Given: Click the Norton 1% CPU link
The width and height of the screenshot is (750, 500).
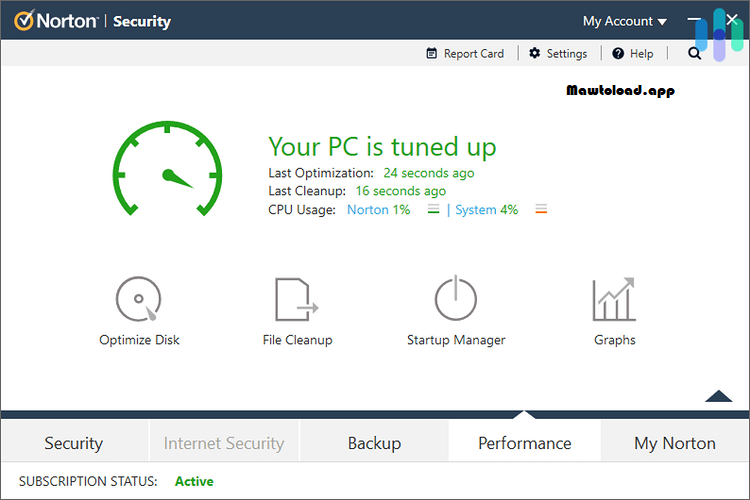Looking at the screenshot, I should coord(378,210).
